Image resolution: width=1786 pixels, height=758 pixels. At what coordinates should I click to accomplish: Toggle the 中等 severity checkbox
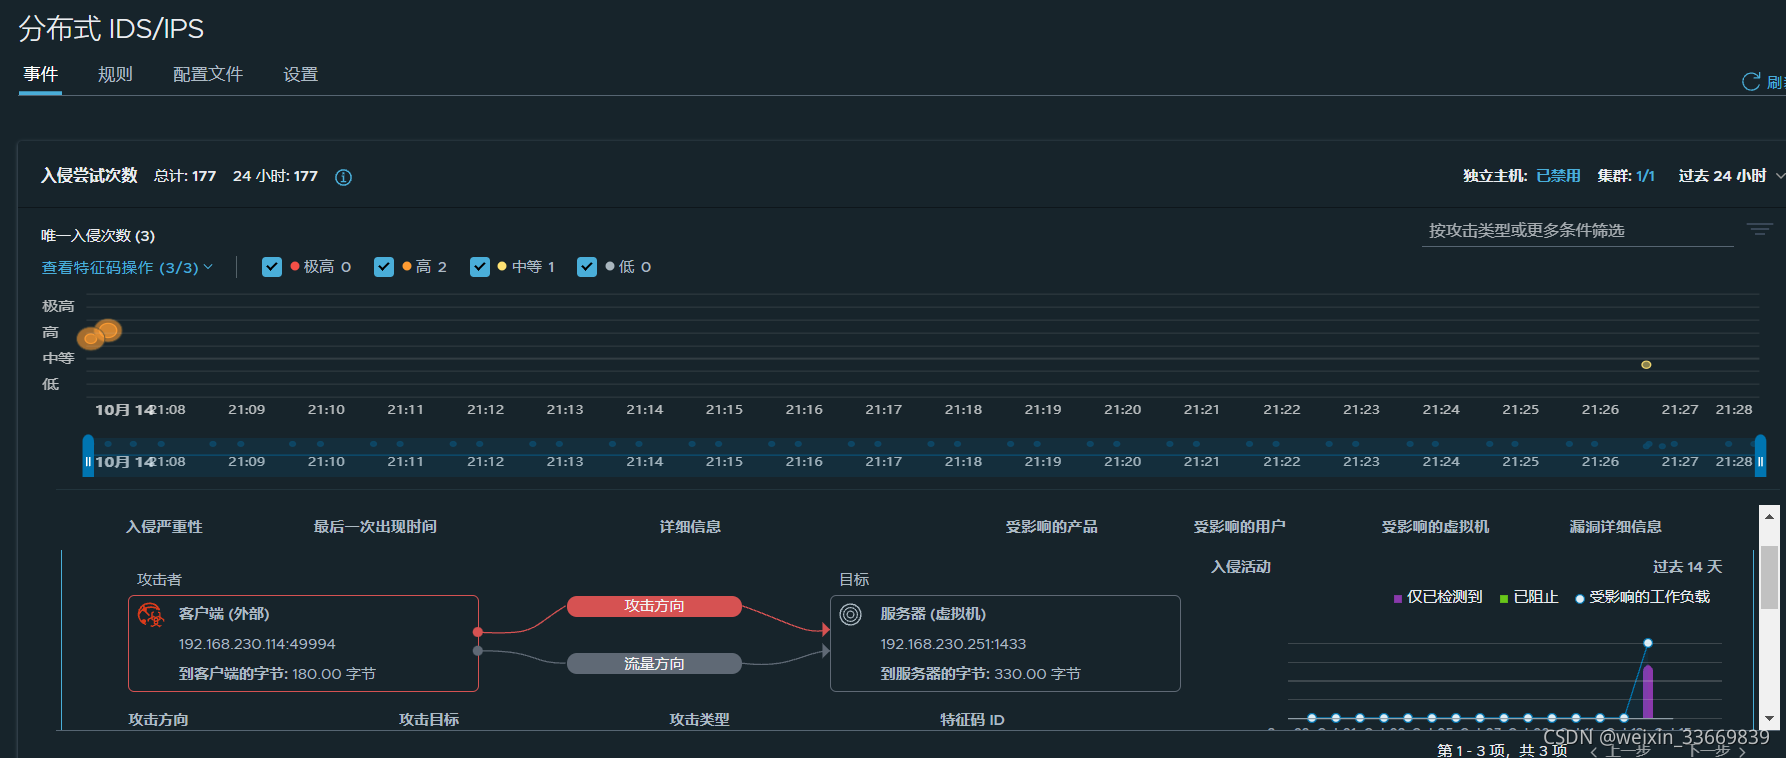click(479, 267)
